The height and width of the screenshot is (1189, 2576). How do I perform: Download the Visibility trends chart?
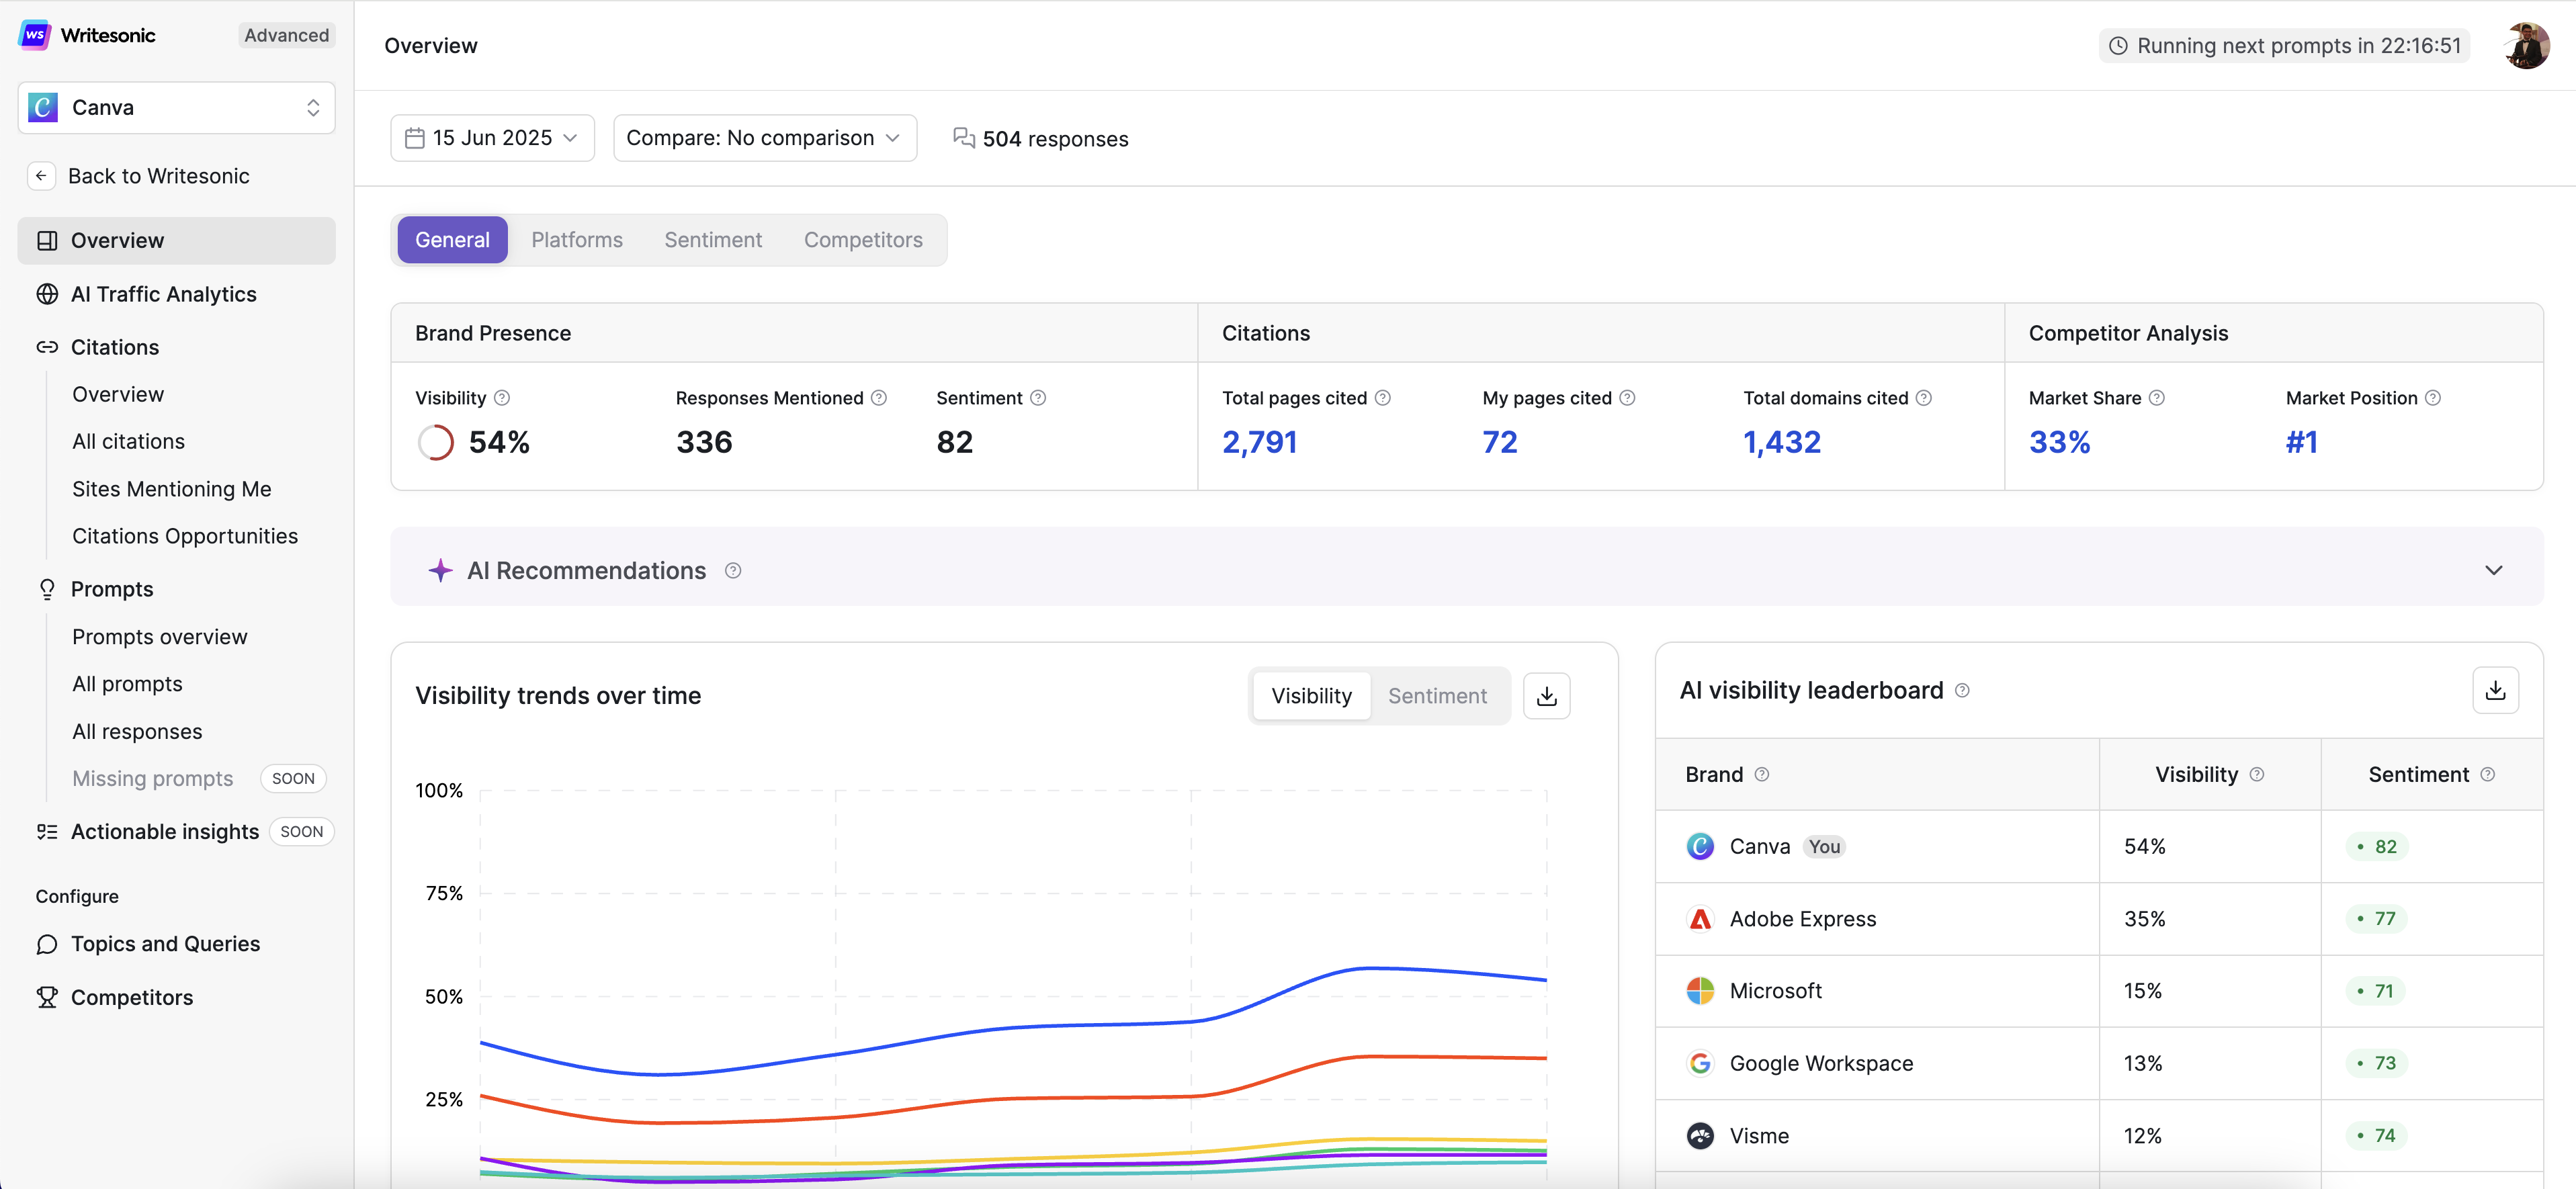pyautogui.click(x=1546, y=696)
